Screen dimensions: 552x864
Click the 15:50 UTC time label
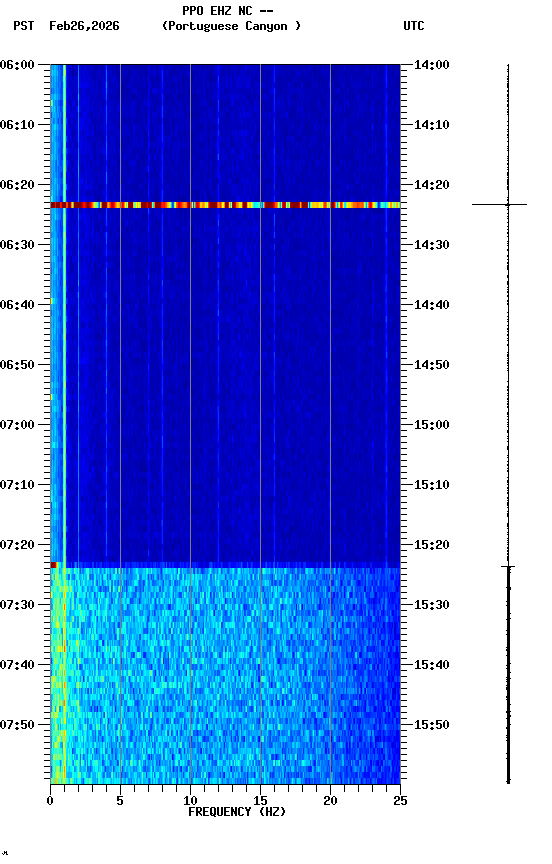tap(432, 726)
